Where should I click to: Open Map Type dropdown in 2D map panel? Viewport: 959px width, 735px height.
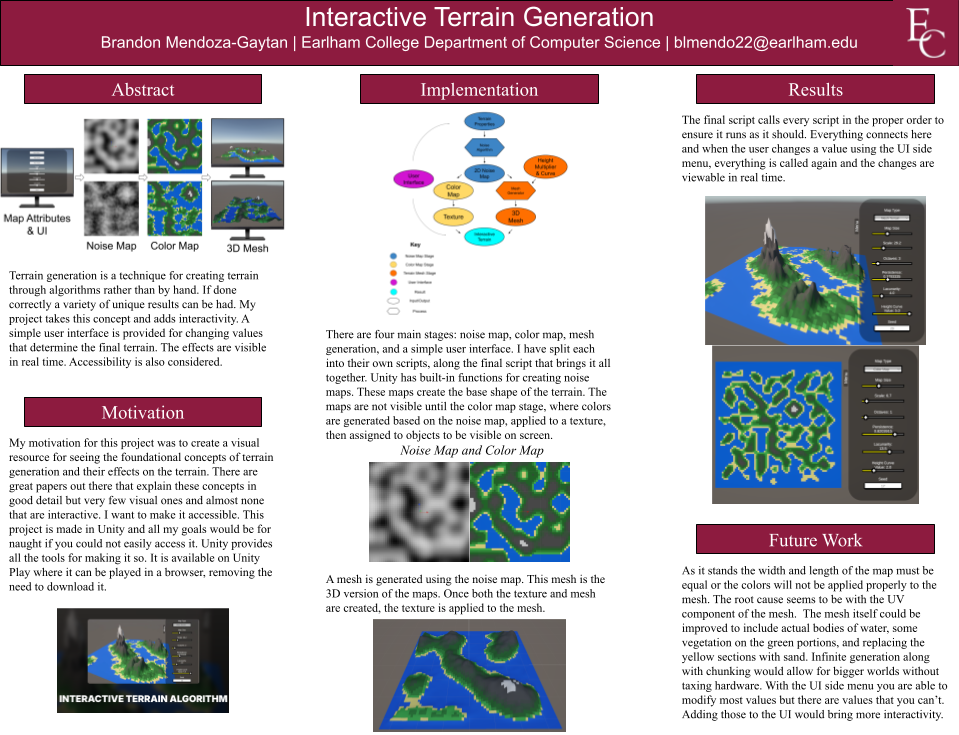coord(882,369)
